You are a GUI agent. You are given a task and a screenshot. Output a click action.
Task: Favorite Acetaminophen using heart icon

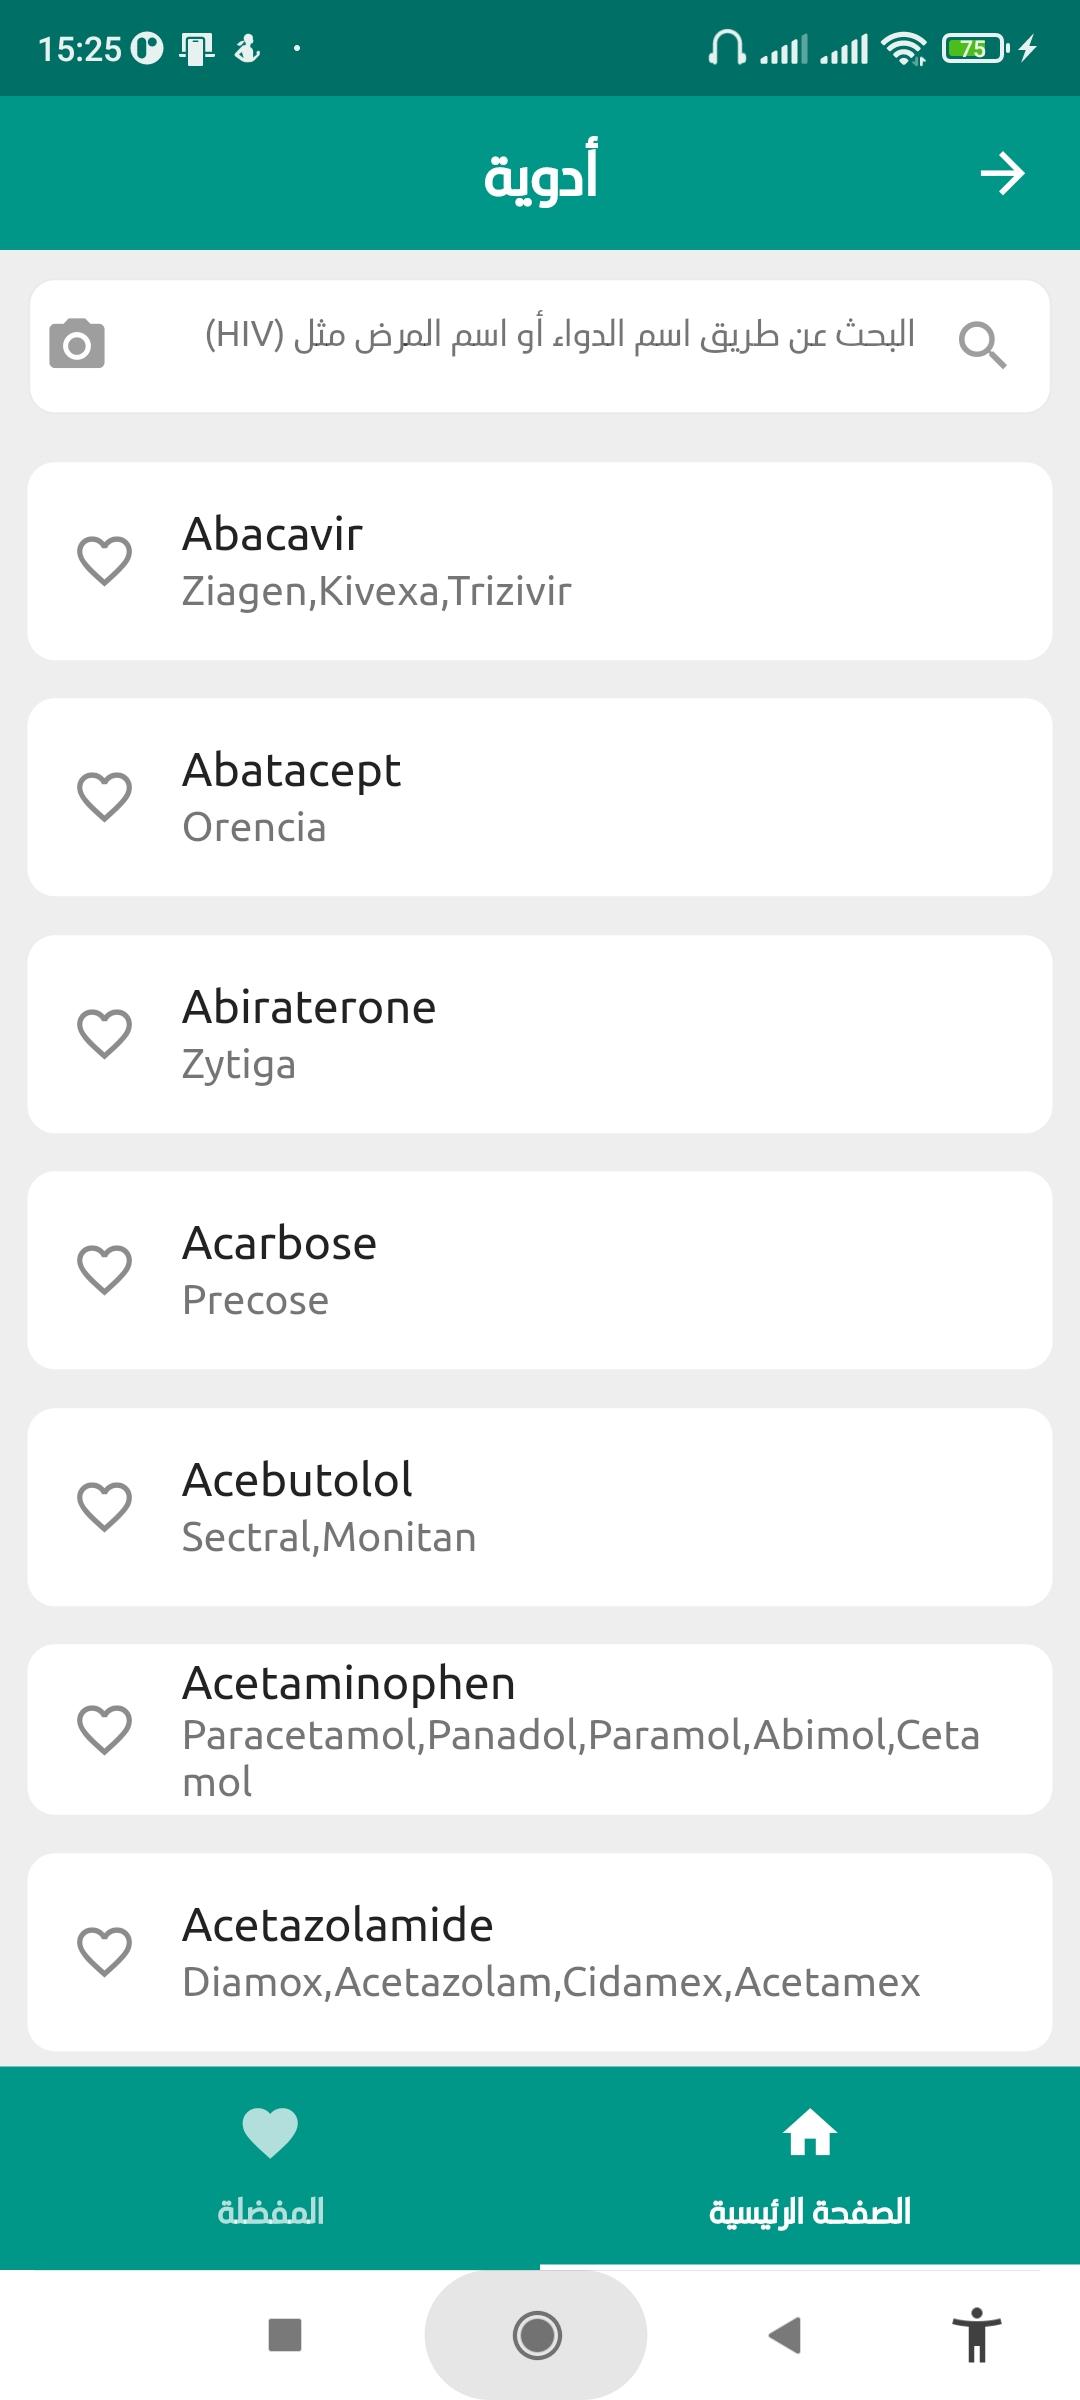tap(105, 1729)
